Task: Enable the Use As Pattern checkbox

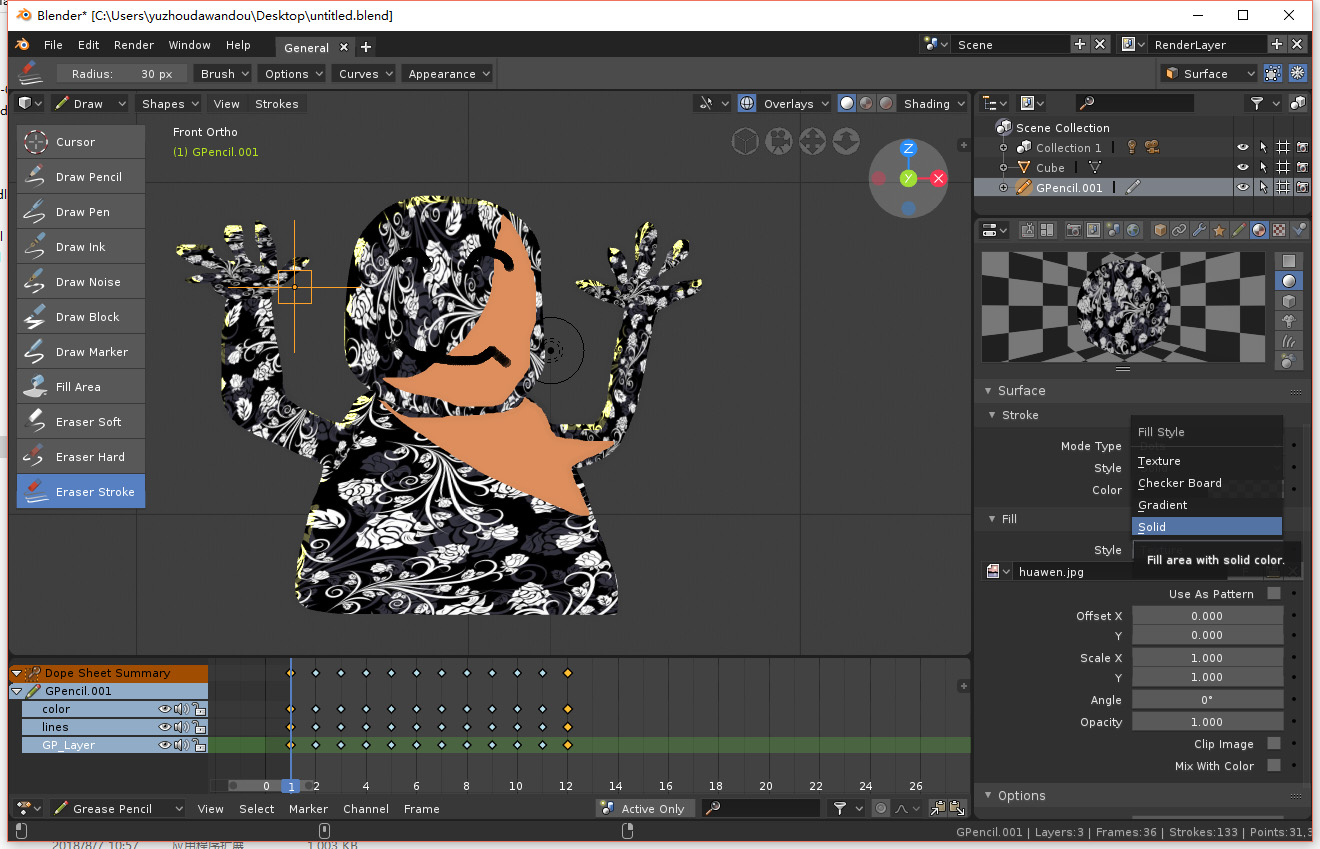Action: click(1273, 594)
